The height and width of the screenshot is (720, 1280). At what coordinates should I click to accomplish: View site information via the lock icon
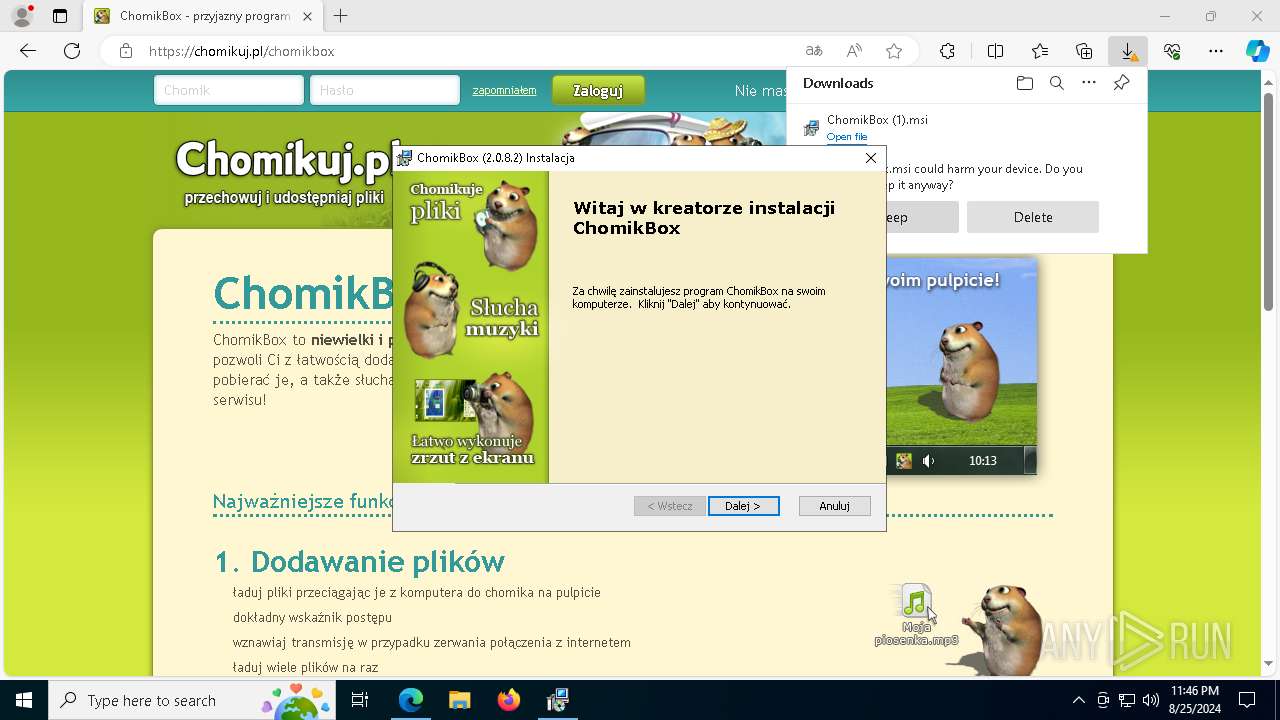click(x=125, y=51)
